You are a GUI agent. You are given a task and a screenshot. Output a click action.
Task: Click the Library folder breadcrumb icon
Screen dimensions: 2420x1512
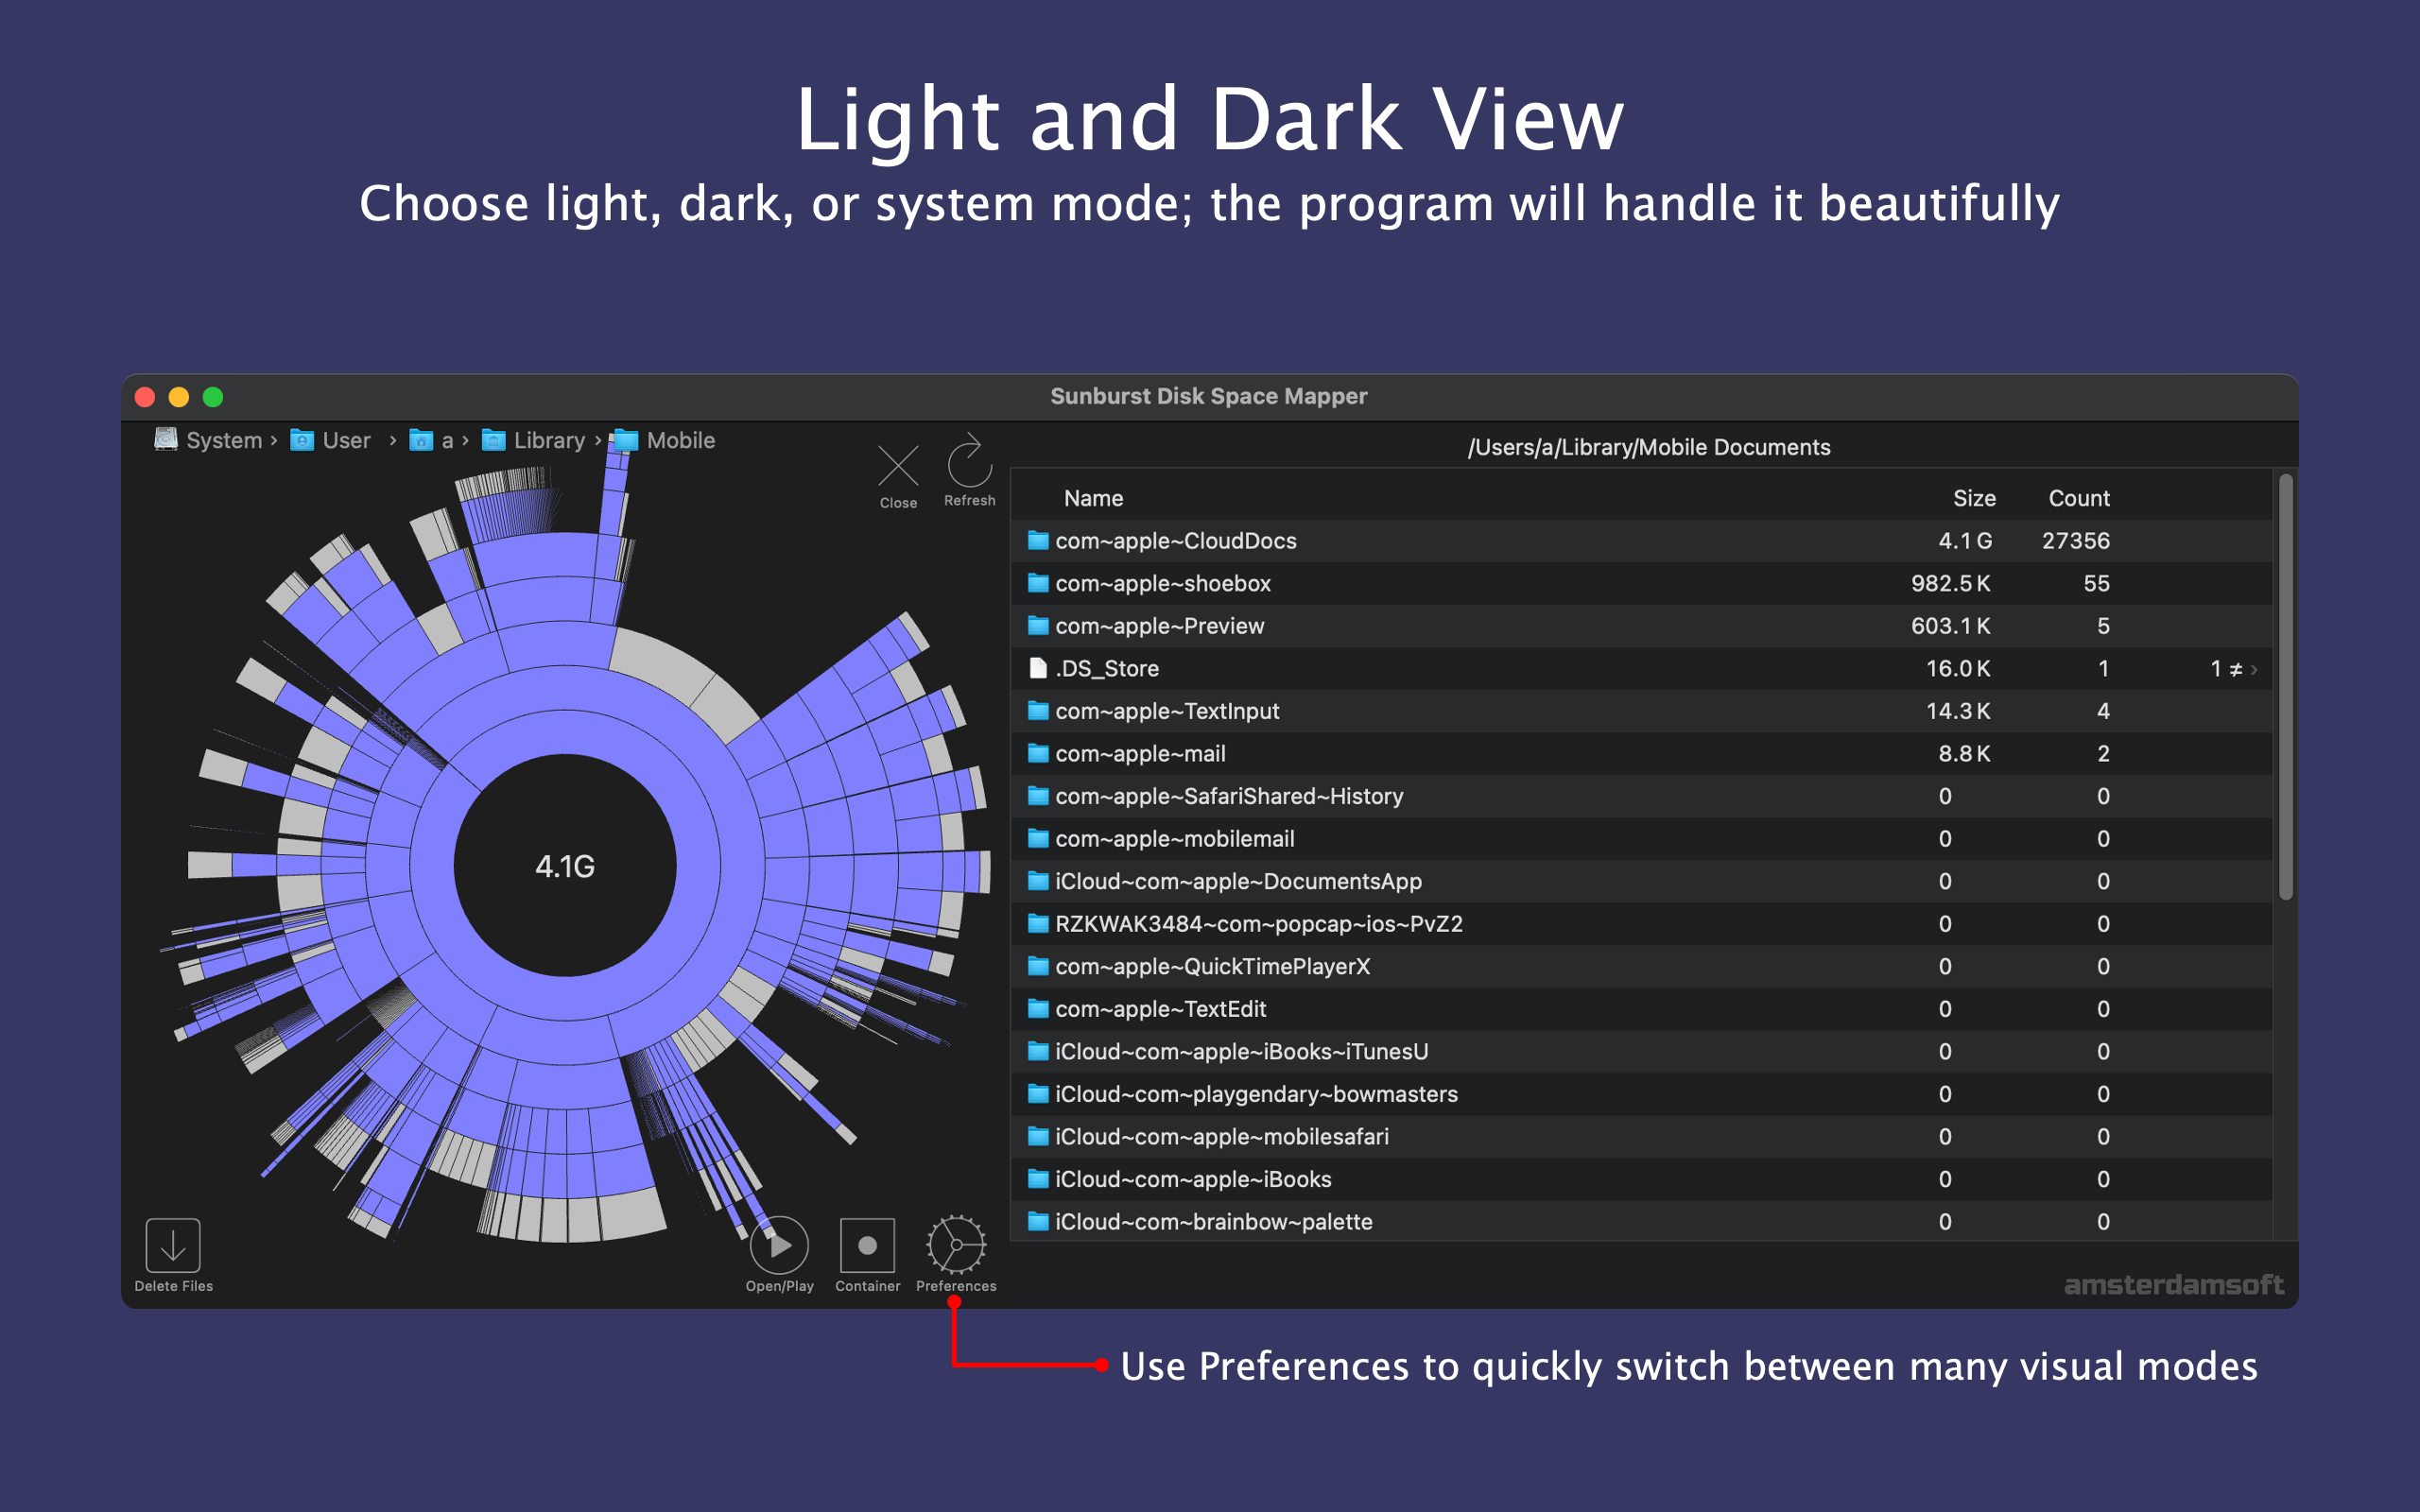[x=493, y=440]
